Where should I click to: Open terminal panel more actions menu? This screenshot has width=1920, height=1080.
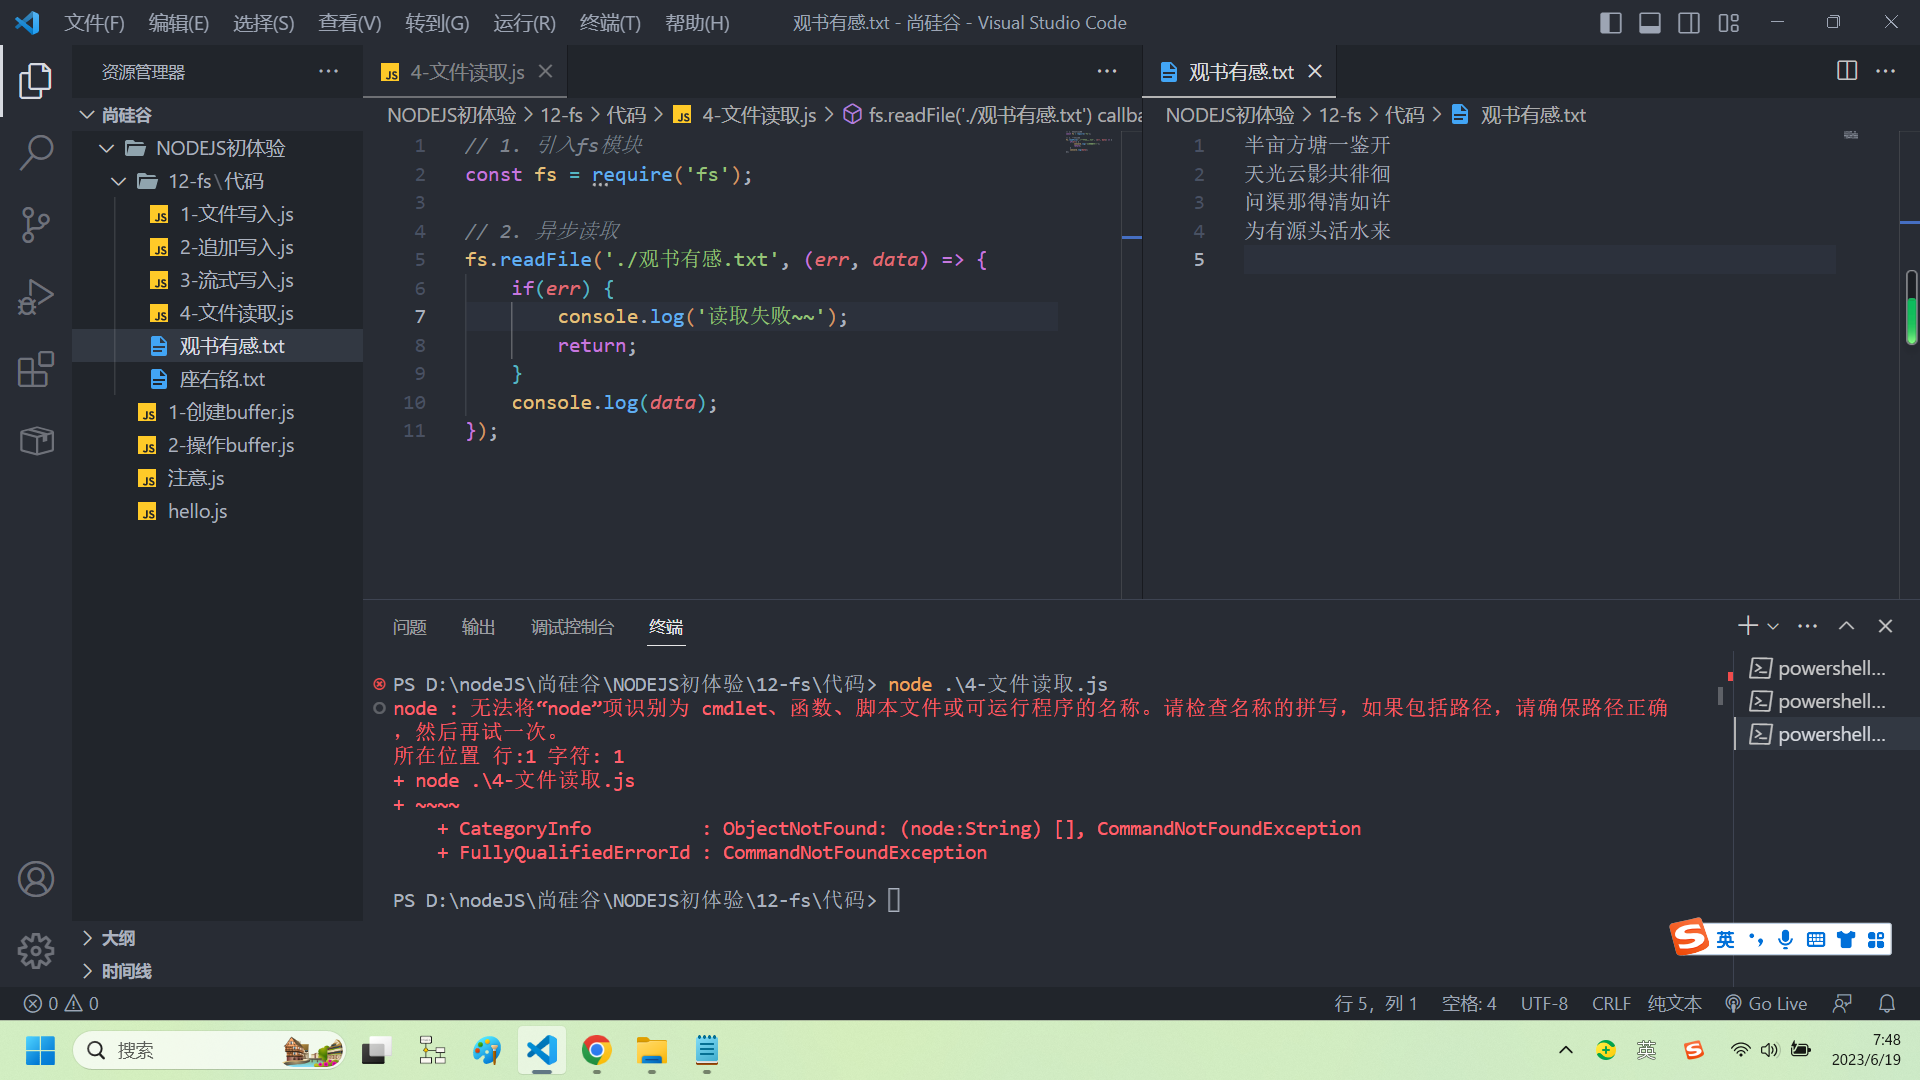click(1807, 626)
